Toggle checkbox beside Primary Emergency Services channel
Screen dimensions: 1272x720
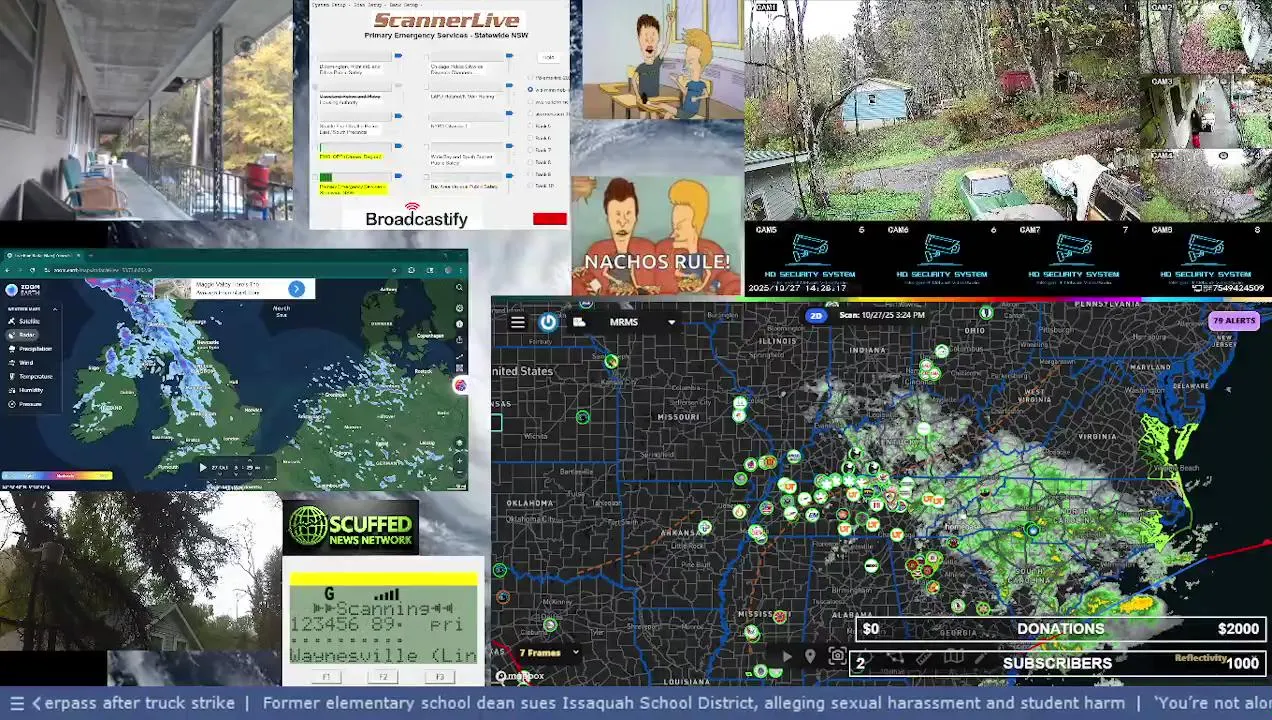315,177
